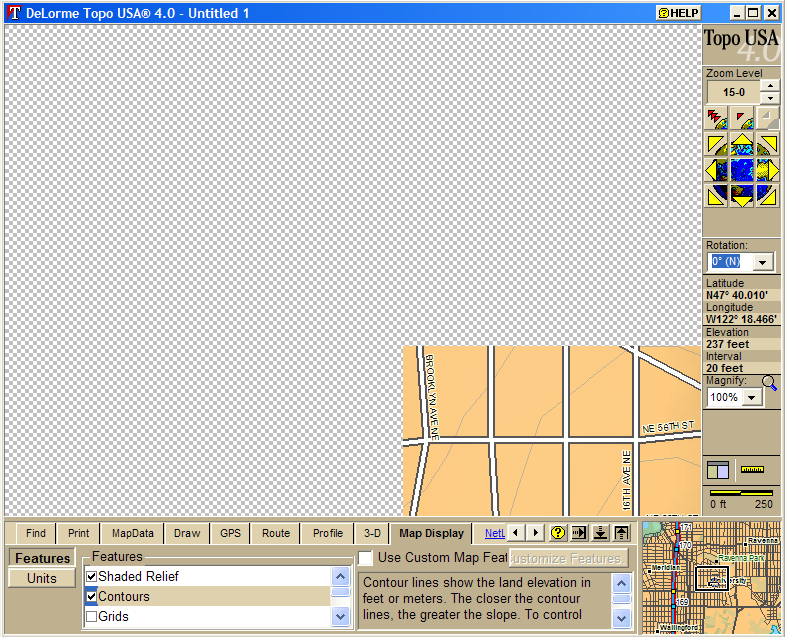Screen dimensions: 785x637
Task: Pan the map northeast with the arrow
Action: point(767,144)
